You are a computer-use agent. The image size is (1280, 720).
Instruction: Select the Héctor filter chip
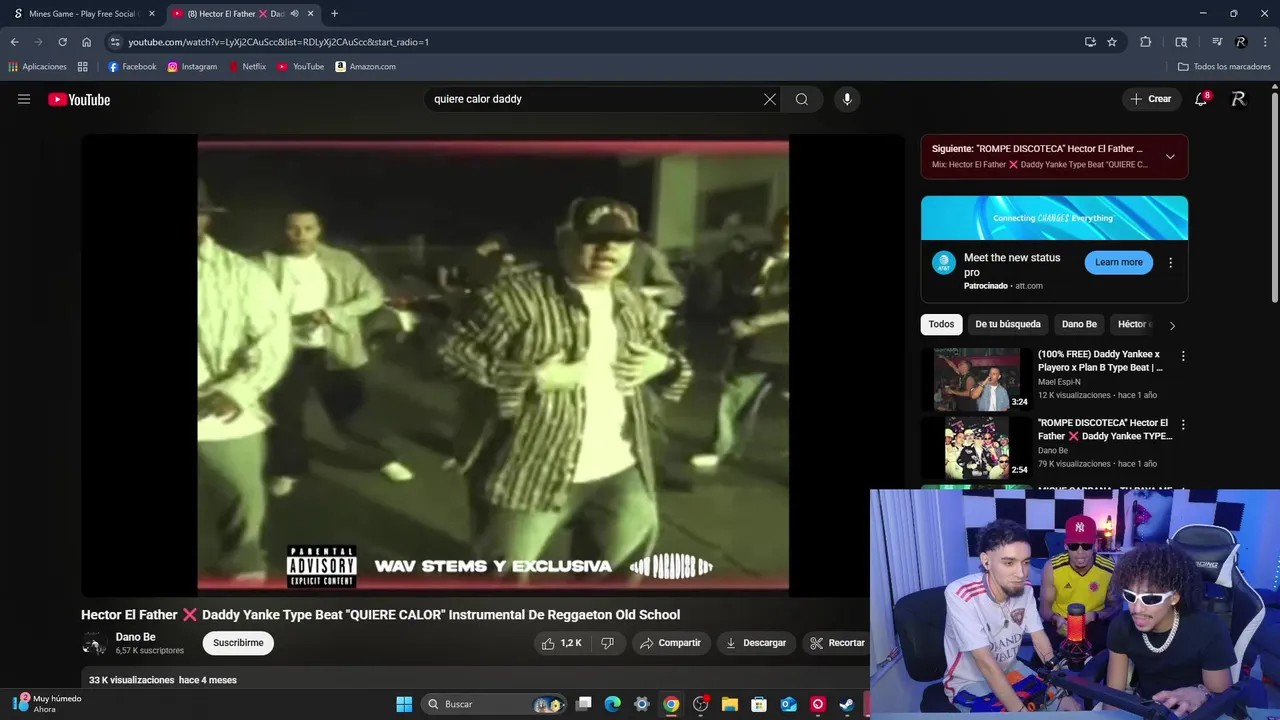pos(1132,324)
